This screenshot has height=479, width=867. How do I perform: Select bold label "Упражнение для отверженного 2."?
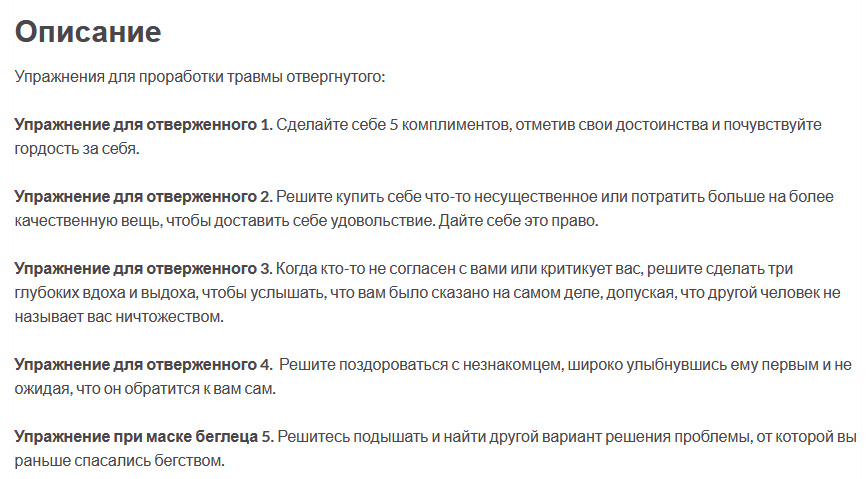tap(143, 196)
